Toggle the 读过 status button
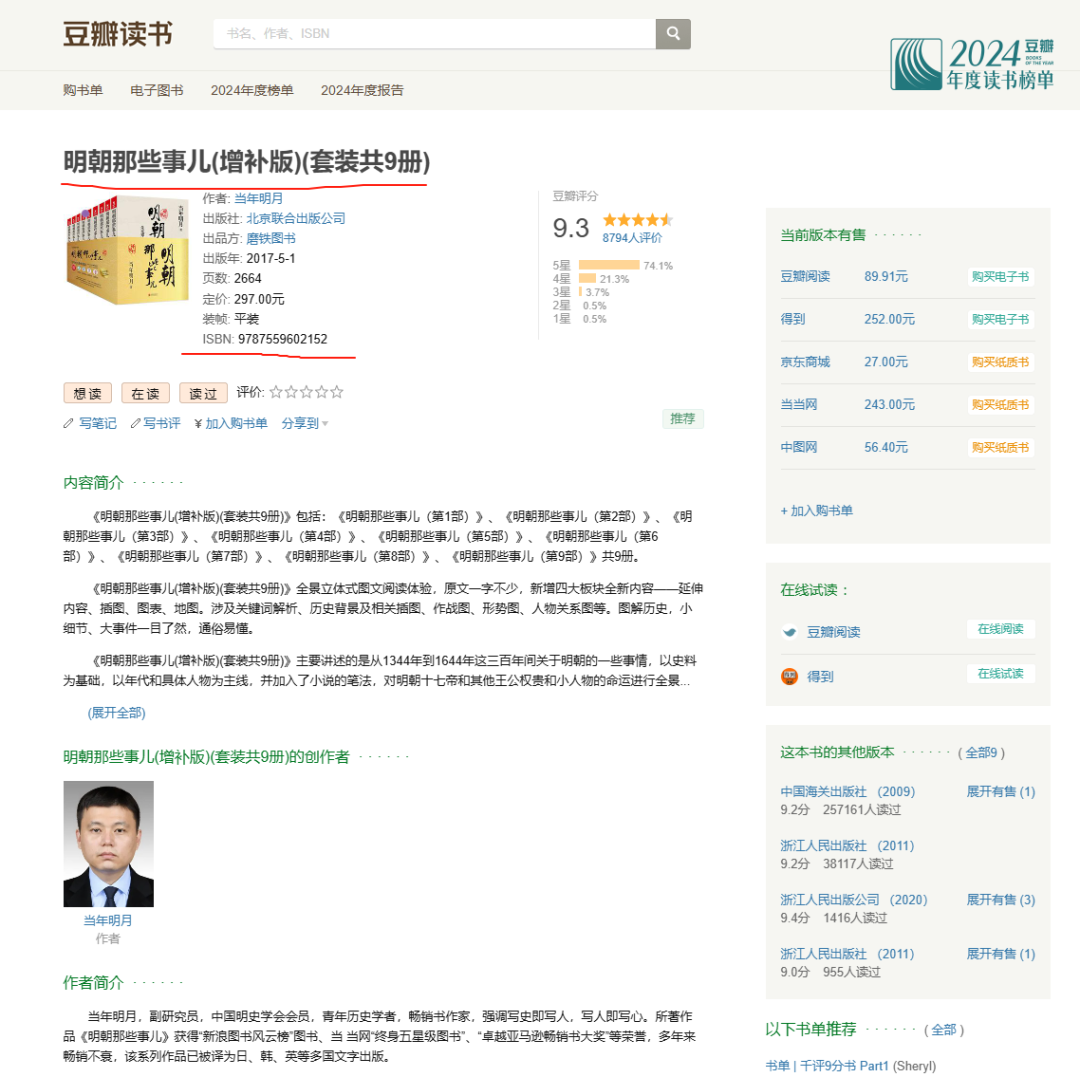Screen dimensions: 1080x1077 click(203, 393)
